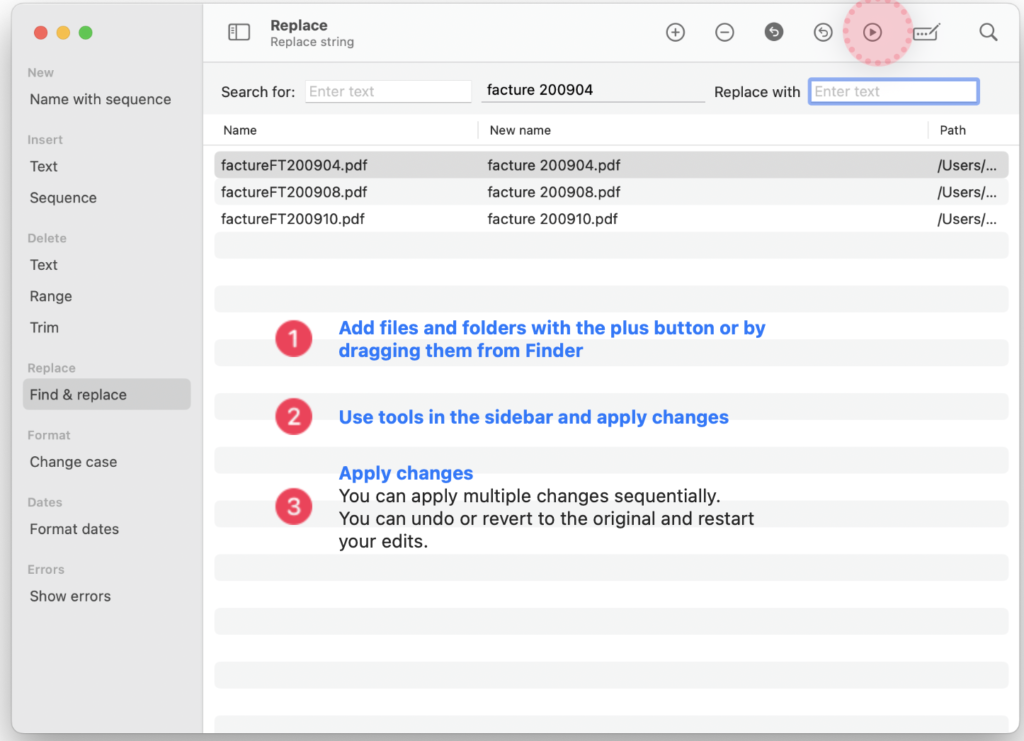Screen dimensions: 1024x741
Task: Select Text under Delete section
Action: point(44,265)
